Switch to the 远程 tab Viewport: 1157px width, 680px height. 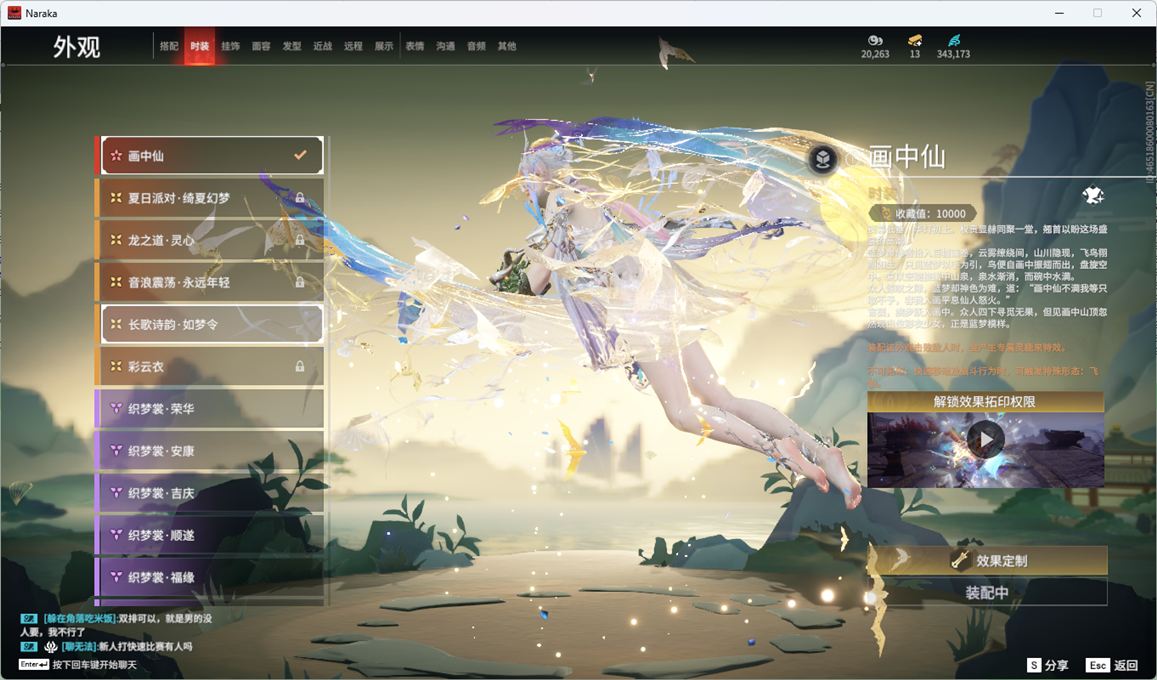point(353,46)
